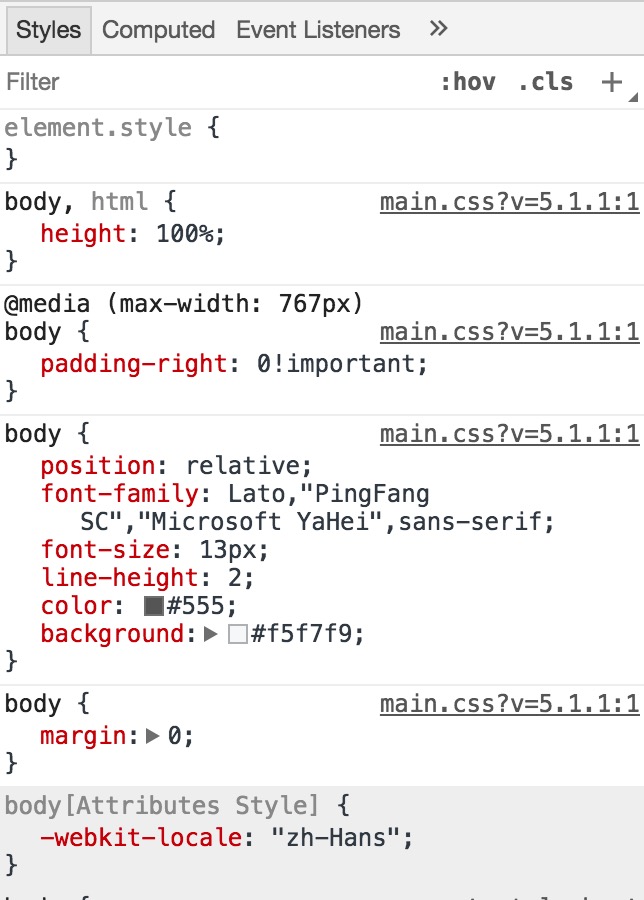Viewport: 644px width, 900px height.
Task: Open the #f5f7f9 background color swatch
Action: point(238,634)
